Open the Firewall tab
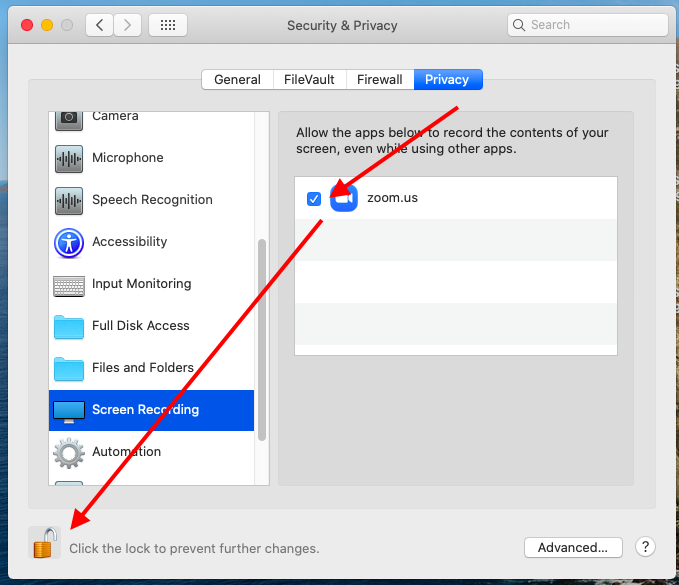 click(x=380, y=80)
